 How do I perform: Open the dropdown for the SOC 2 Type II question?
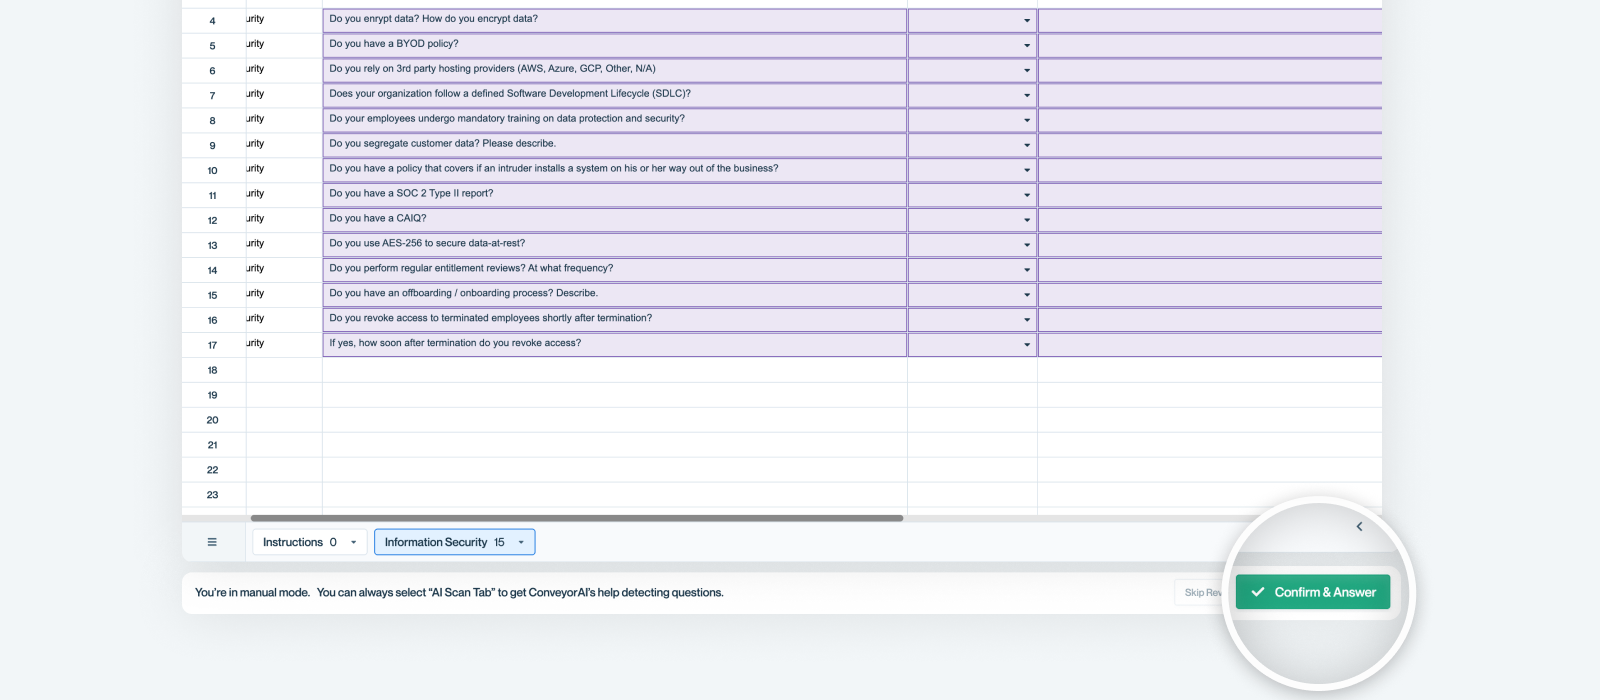click(1027, 195)
